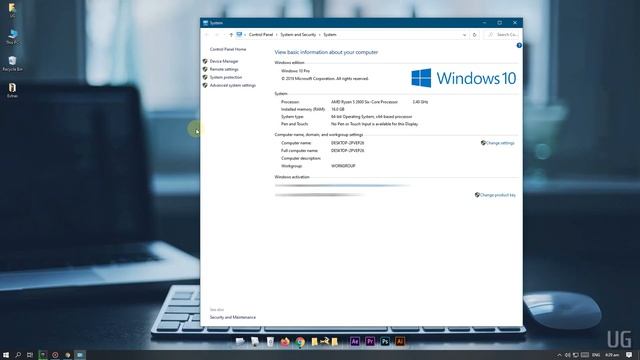Switch to System window taskbar button
640x360 pixels.
coord(80,355)
